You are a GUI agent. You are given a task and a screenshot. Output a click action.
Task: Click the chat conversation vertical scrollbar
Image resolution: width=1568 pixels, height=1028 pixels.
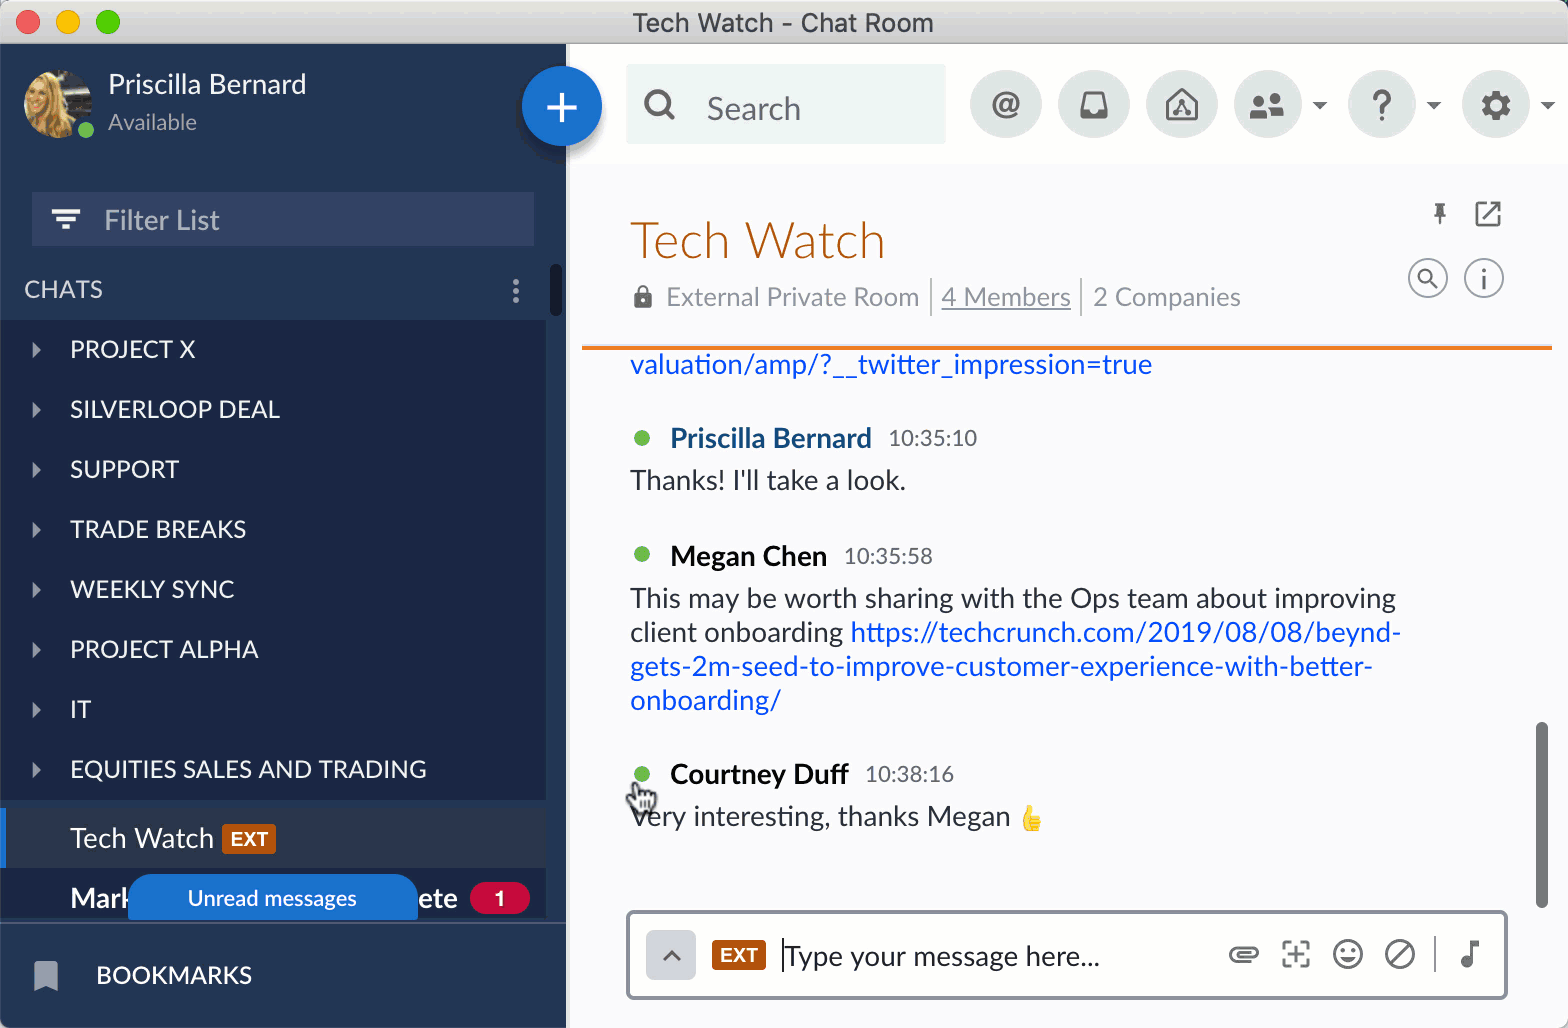coord(1541,814)
